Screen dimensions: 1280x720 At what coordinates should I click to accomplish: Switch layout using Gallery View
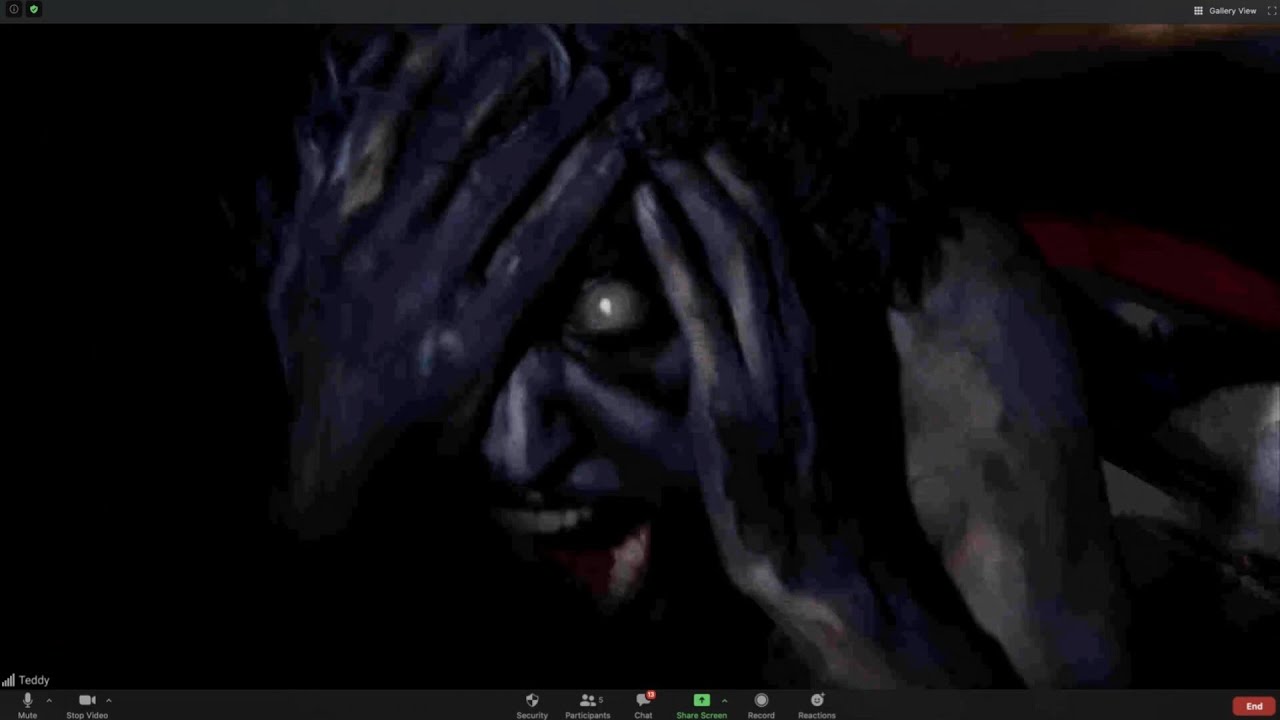click(1225, 11)
